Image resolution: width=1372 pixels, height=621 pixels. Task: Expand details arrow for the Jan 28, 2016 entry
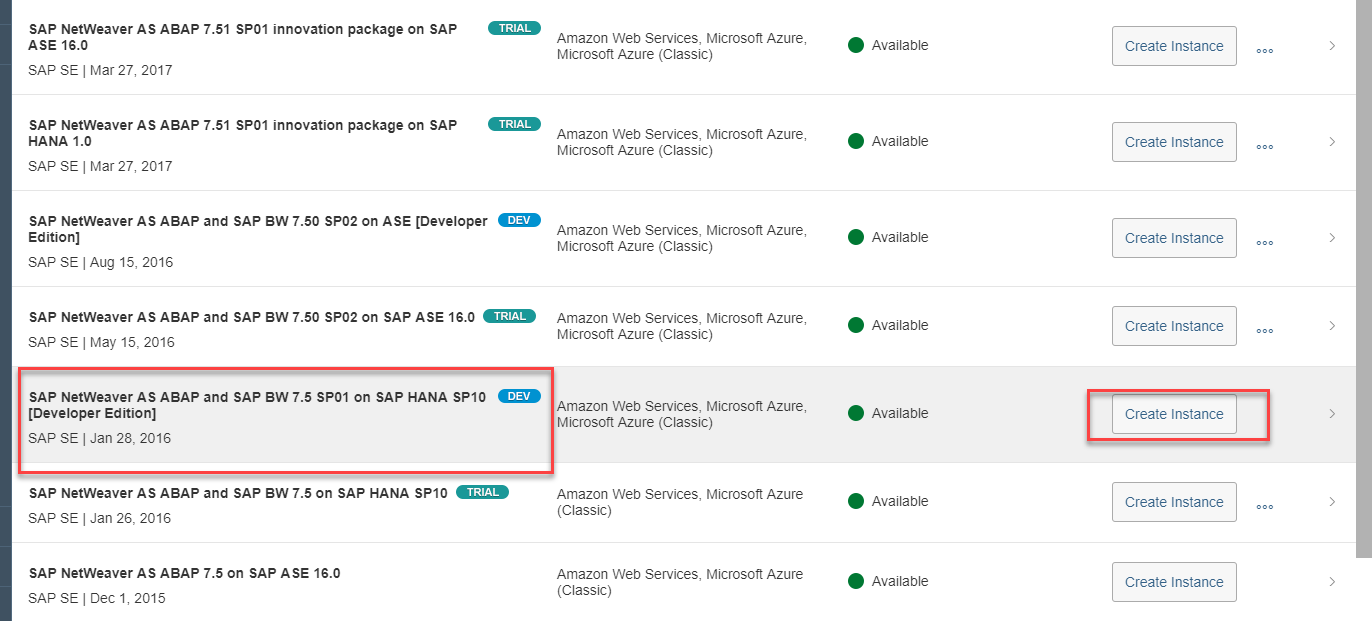[1332, 413]
